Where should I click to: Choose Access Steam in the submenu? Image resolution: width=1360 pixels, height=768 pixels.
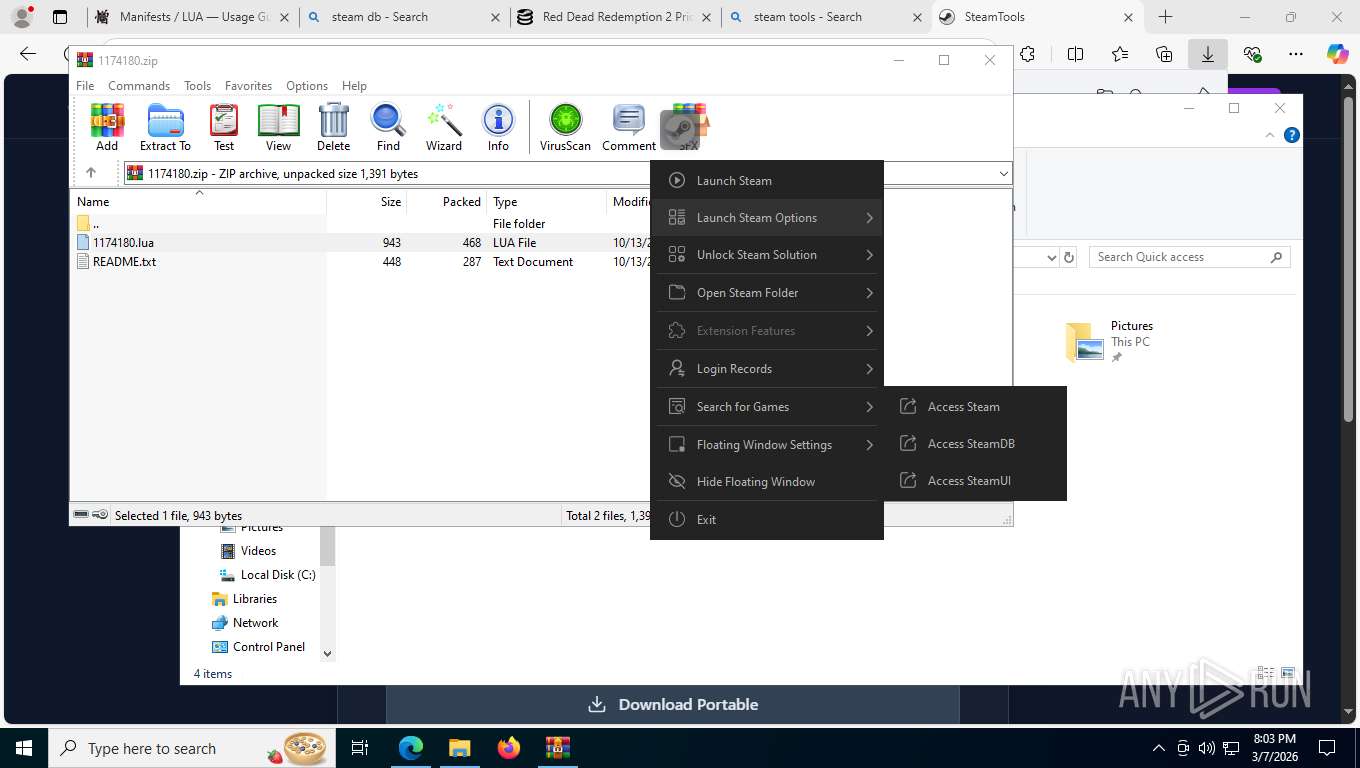[975, 406]
